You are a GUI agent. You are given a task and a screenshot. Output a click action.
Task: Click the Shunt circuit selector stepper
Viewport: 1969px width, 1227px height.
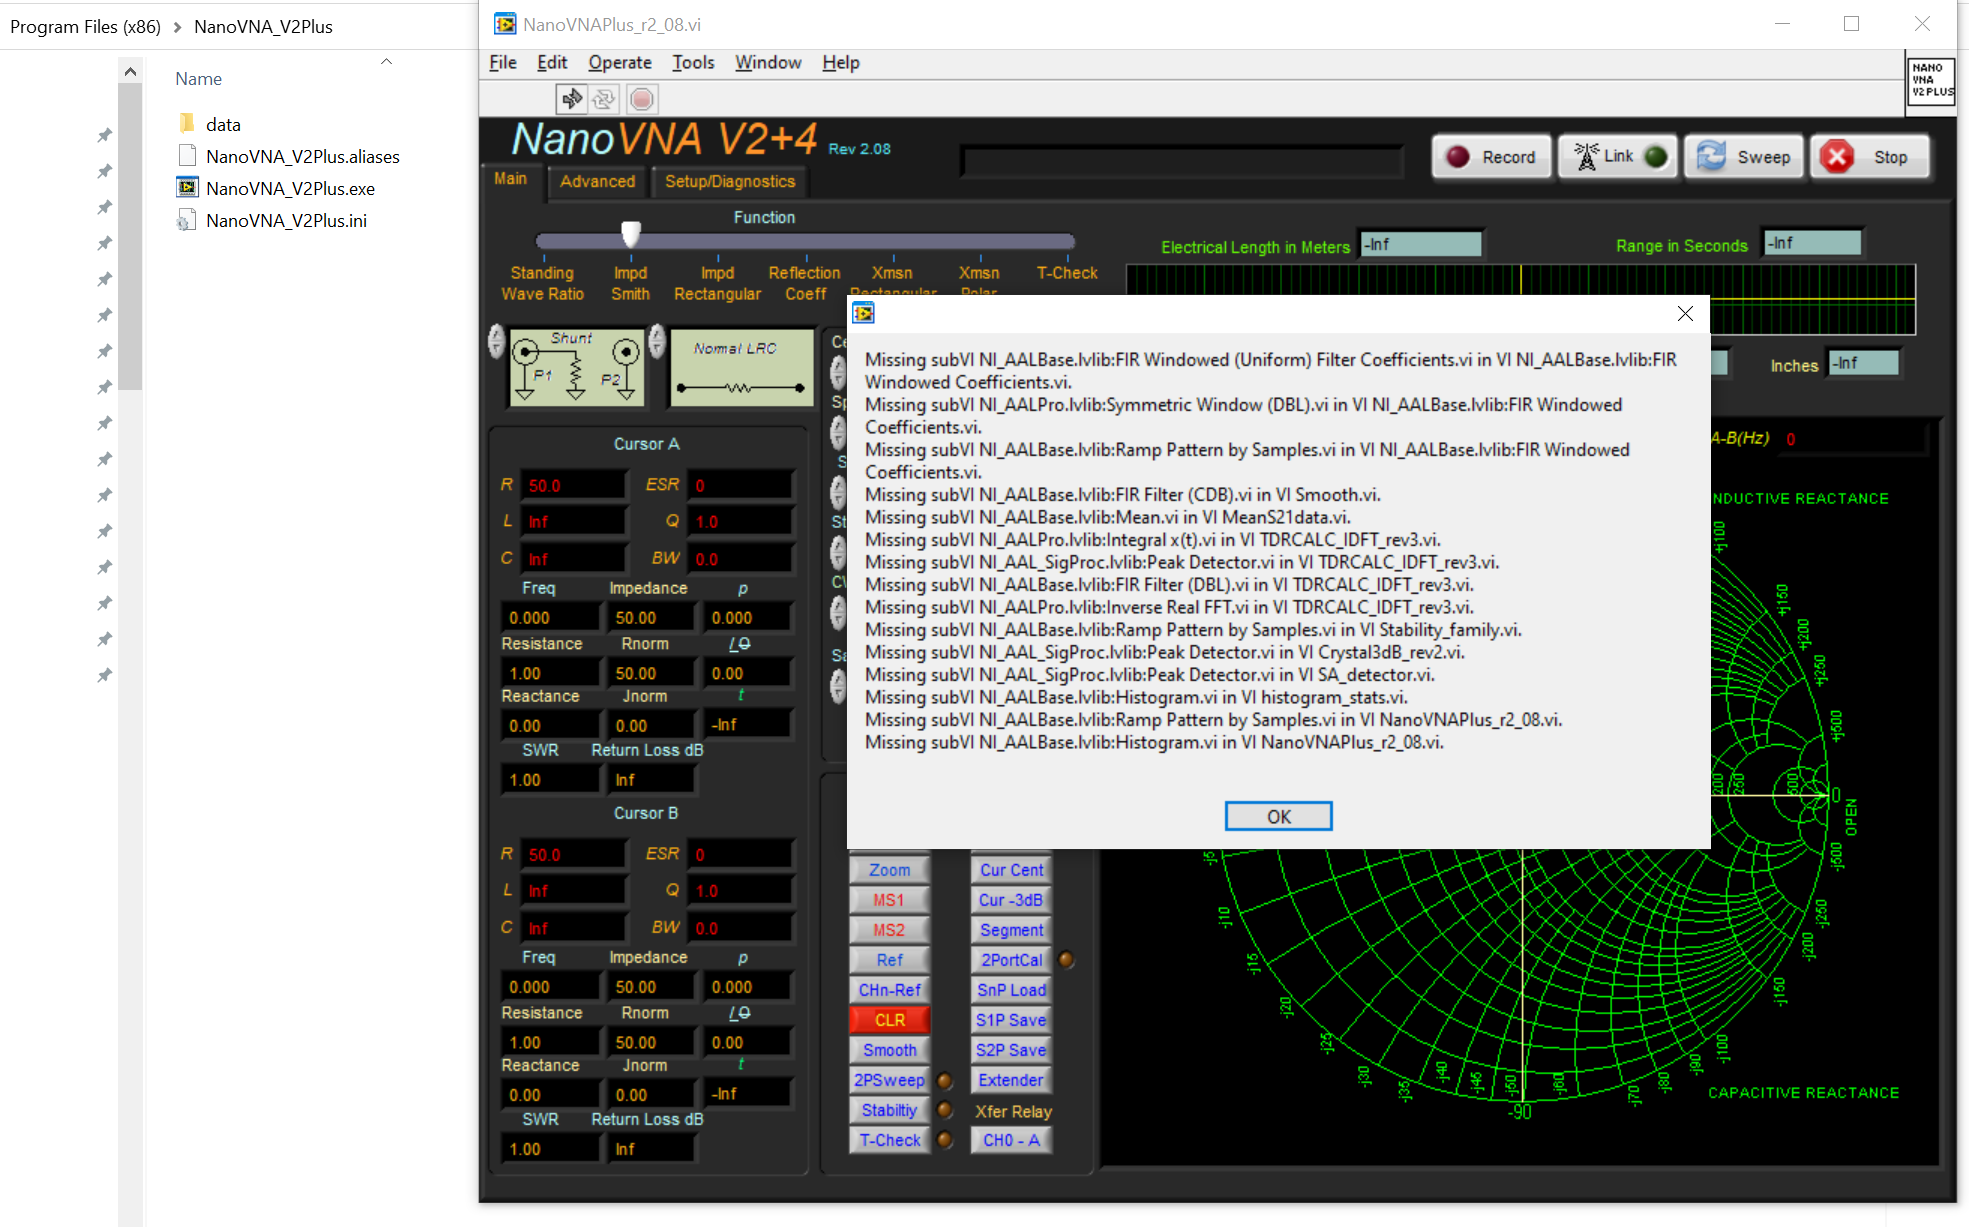click(496, 341)
